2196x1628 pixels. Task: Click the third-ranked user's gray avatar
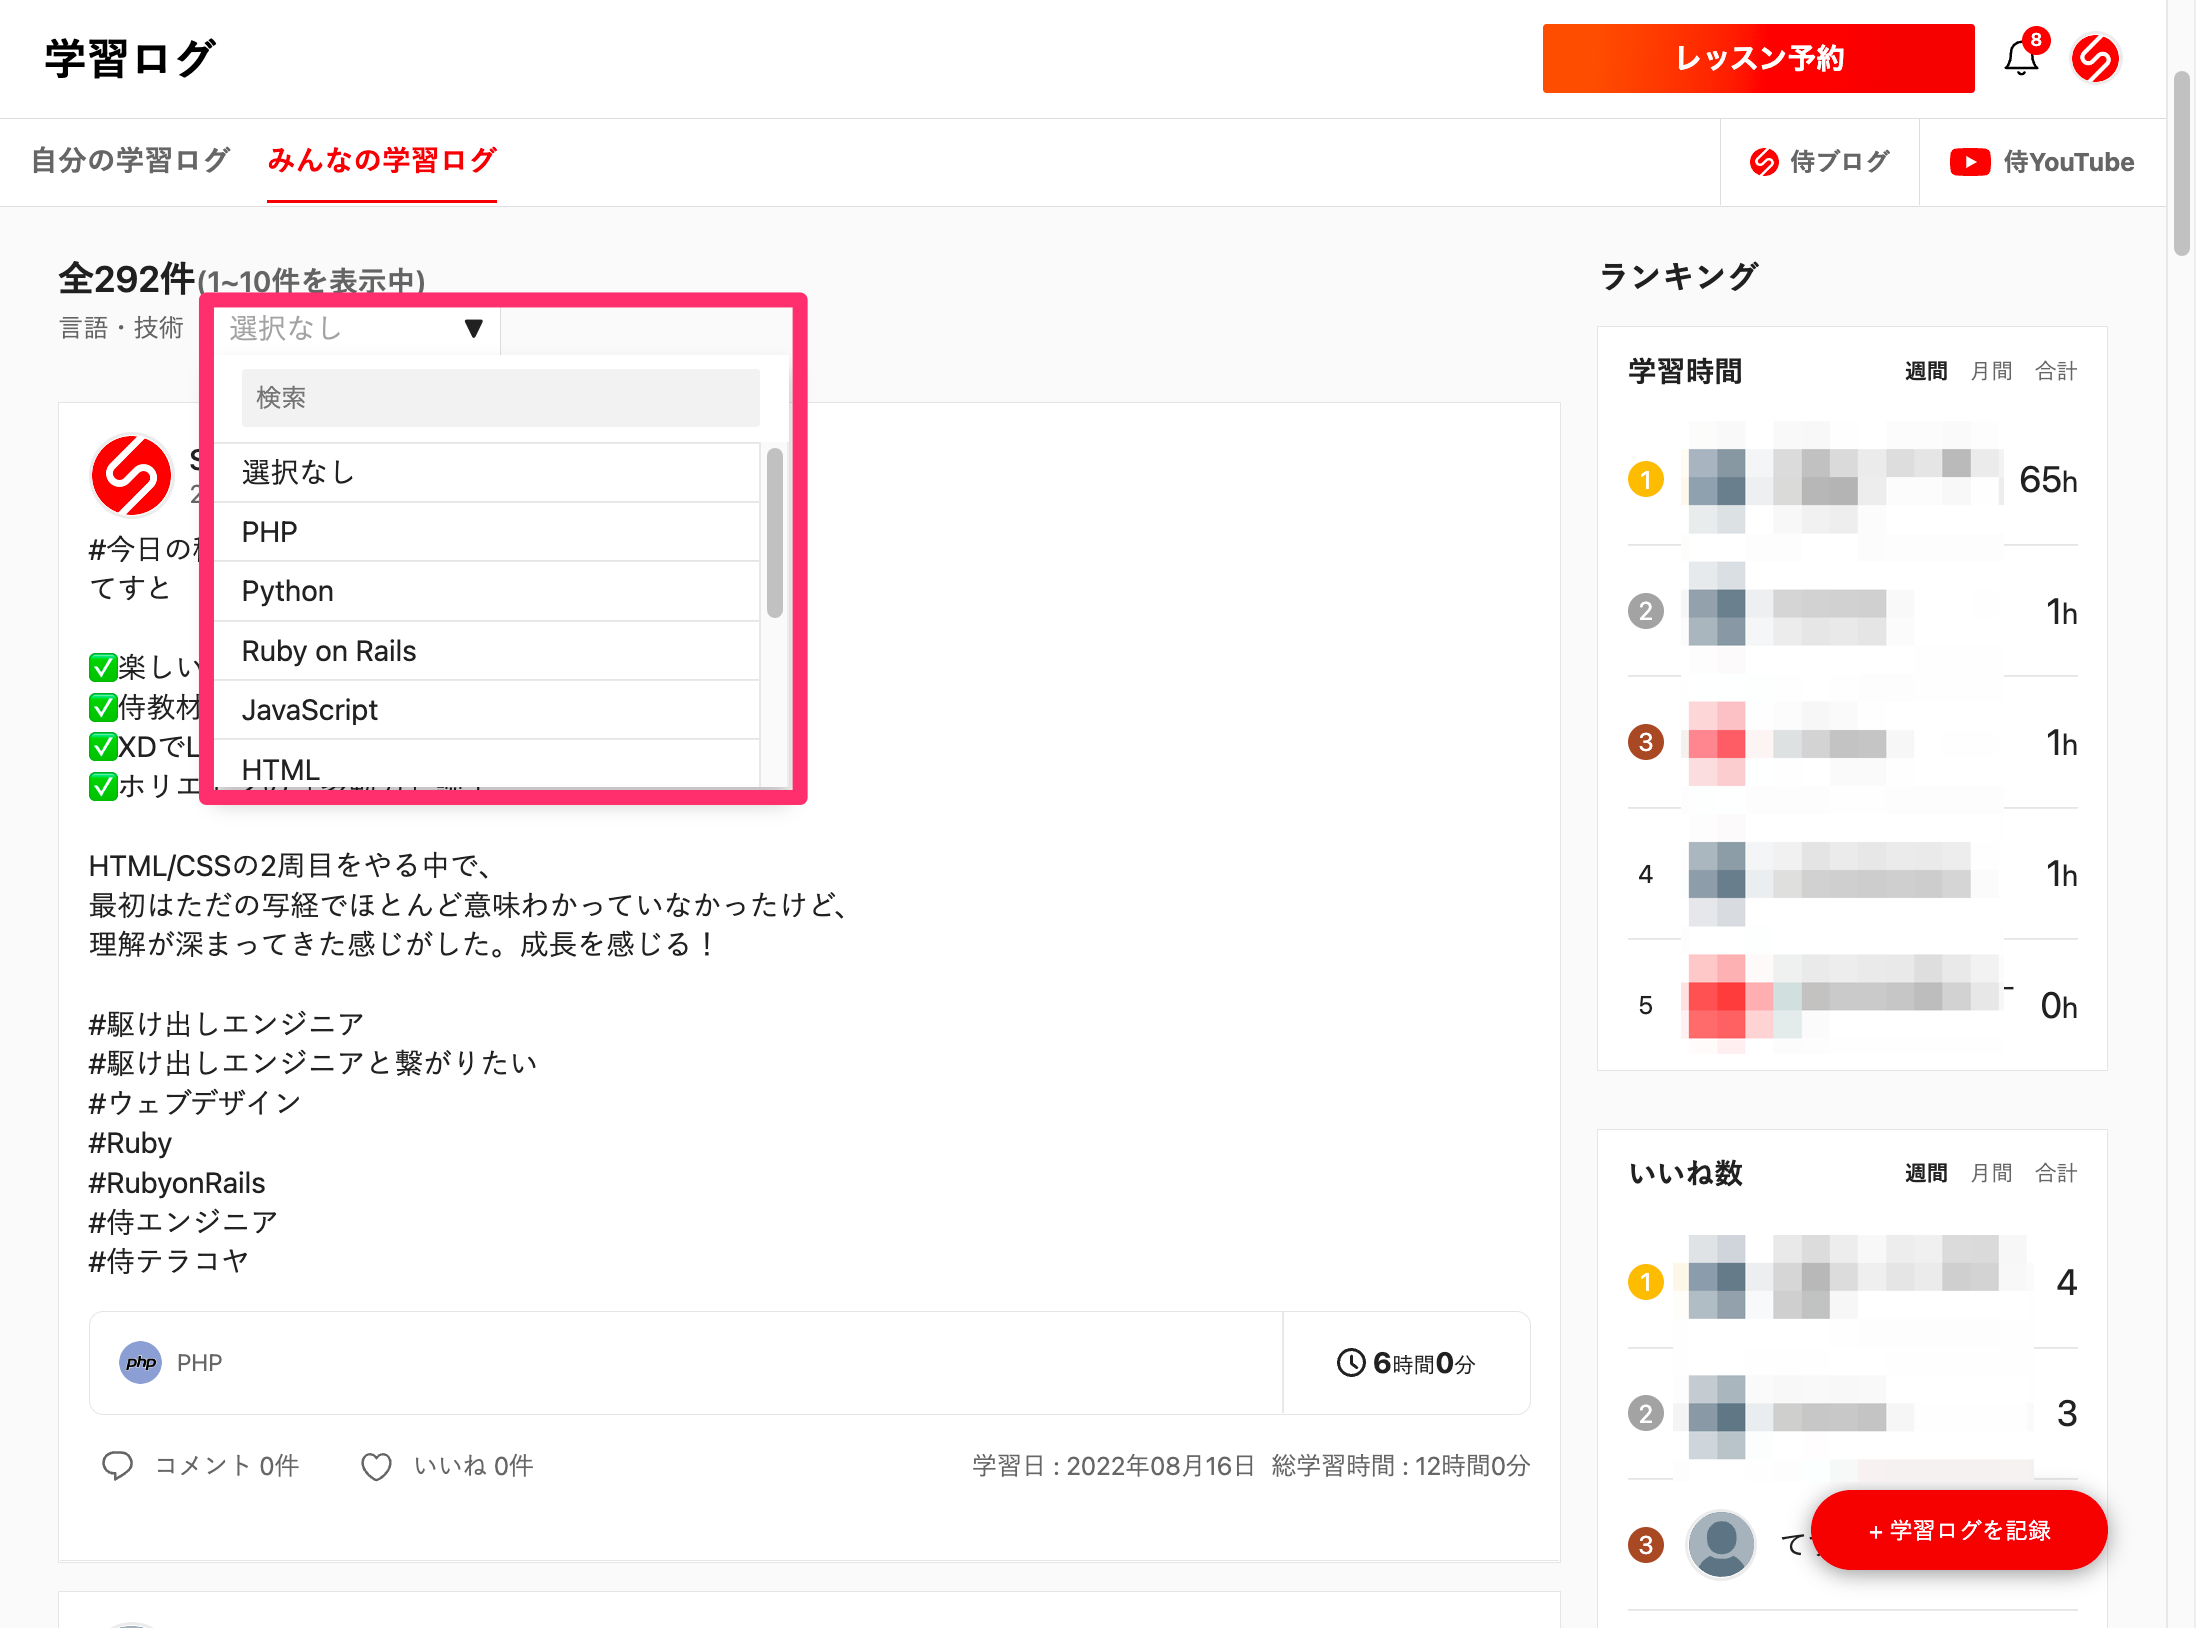(x=1721, y=1543)
